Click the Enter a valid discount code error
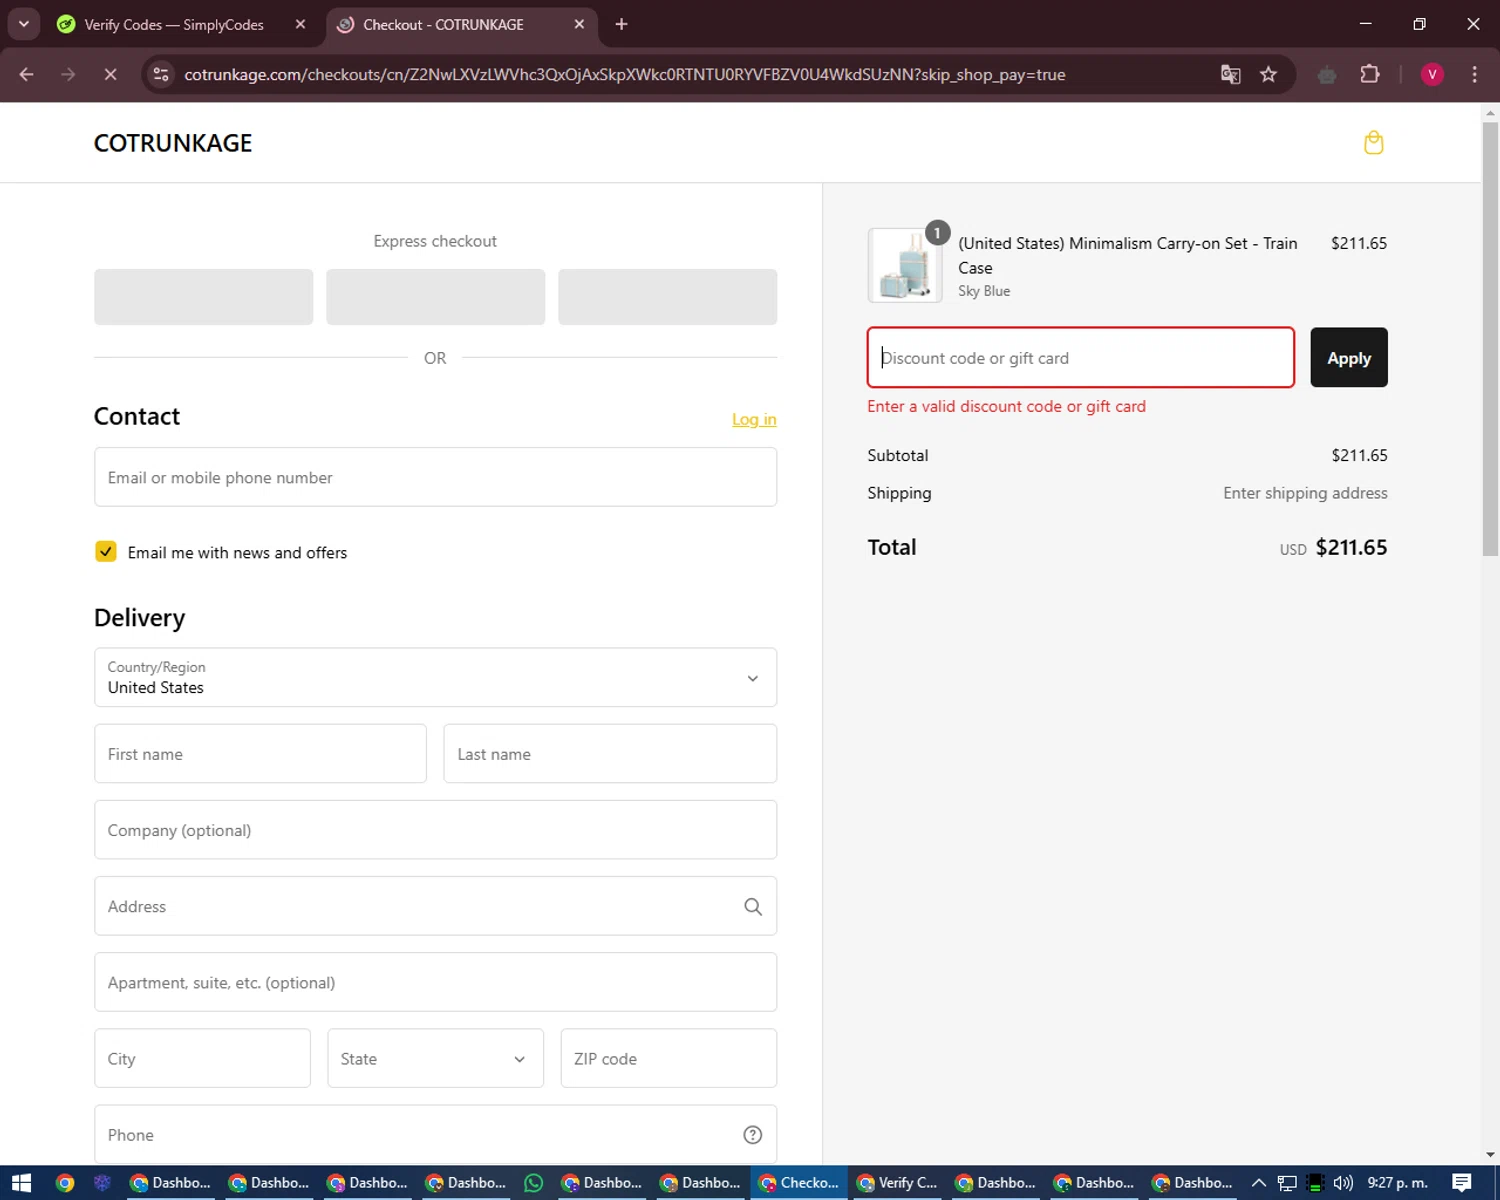1500x1200 pixels. tap(1006, 406)
